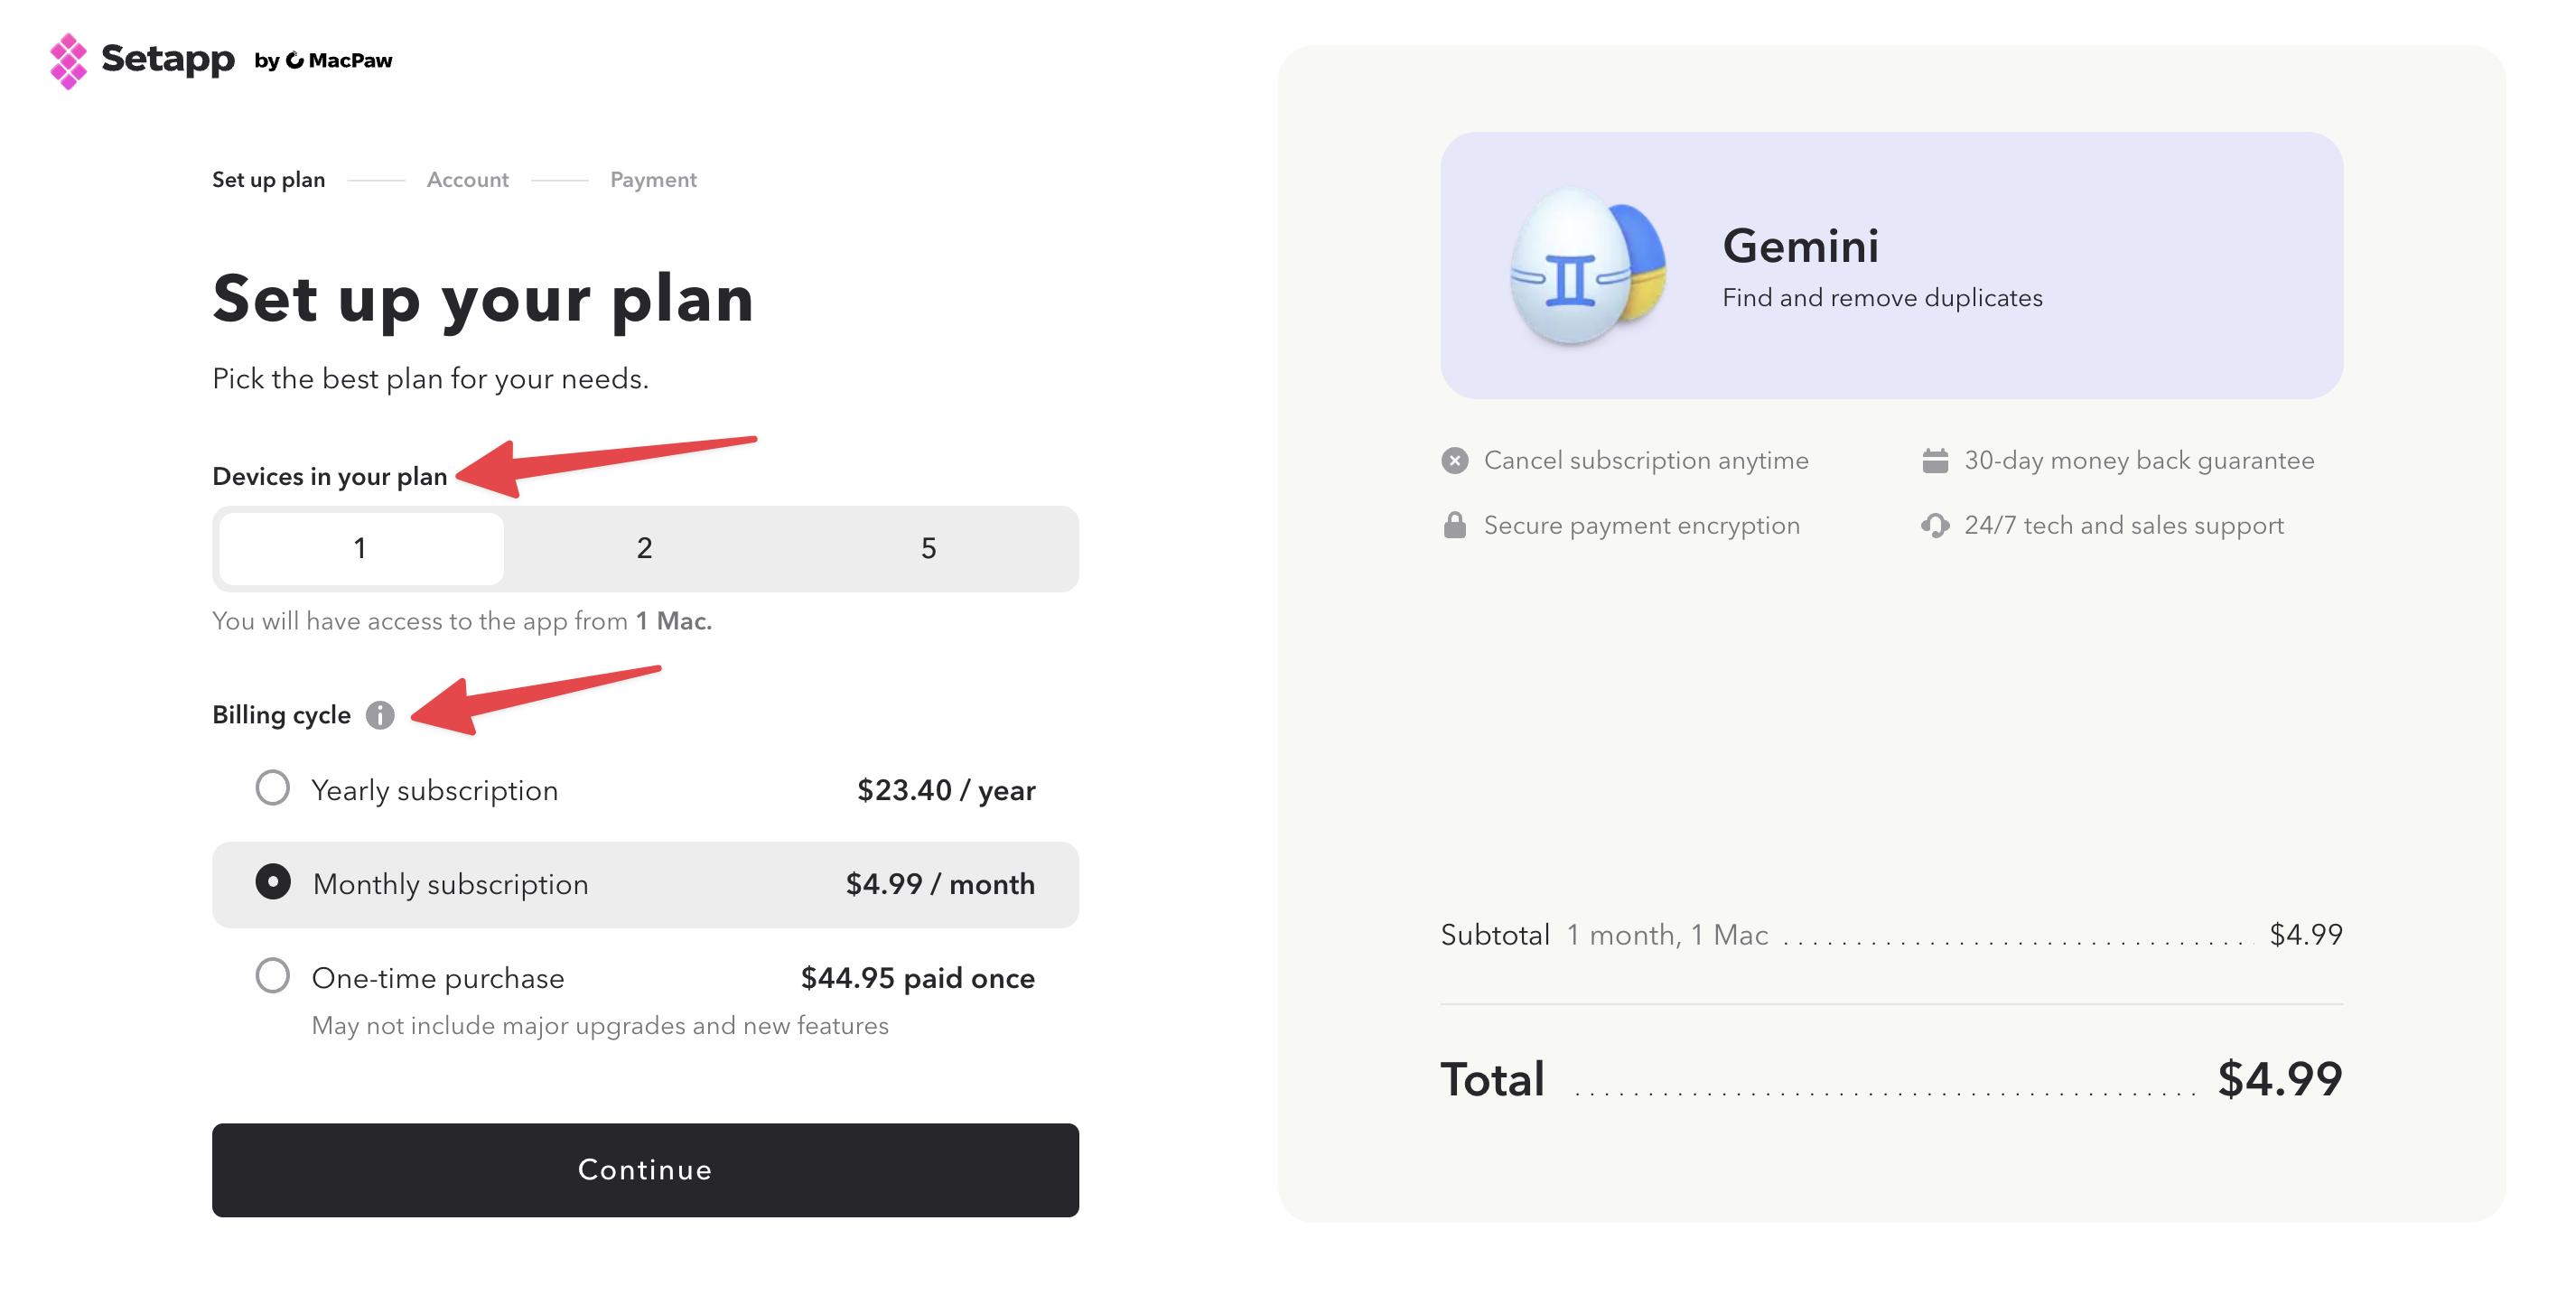Open the Billing cycle info tooltip

tap(381, 715)
